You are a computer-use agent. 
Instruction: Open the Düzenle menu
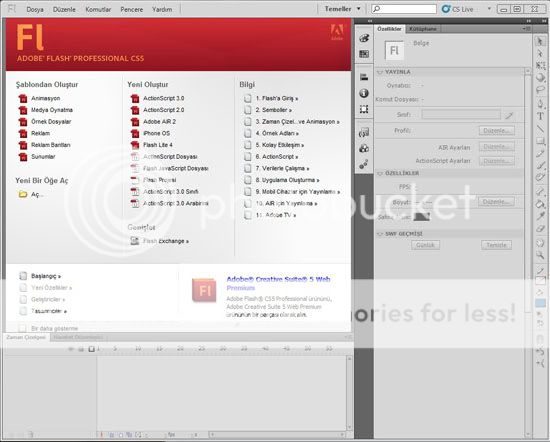(64, 9)
